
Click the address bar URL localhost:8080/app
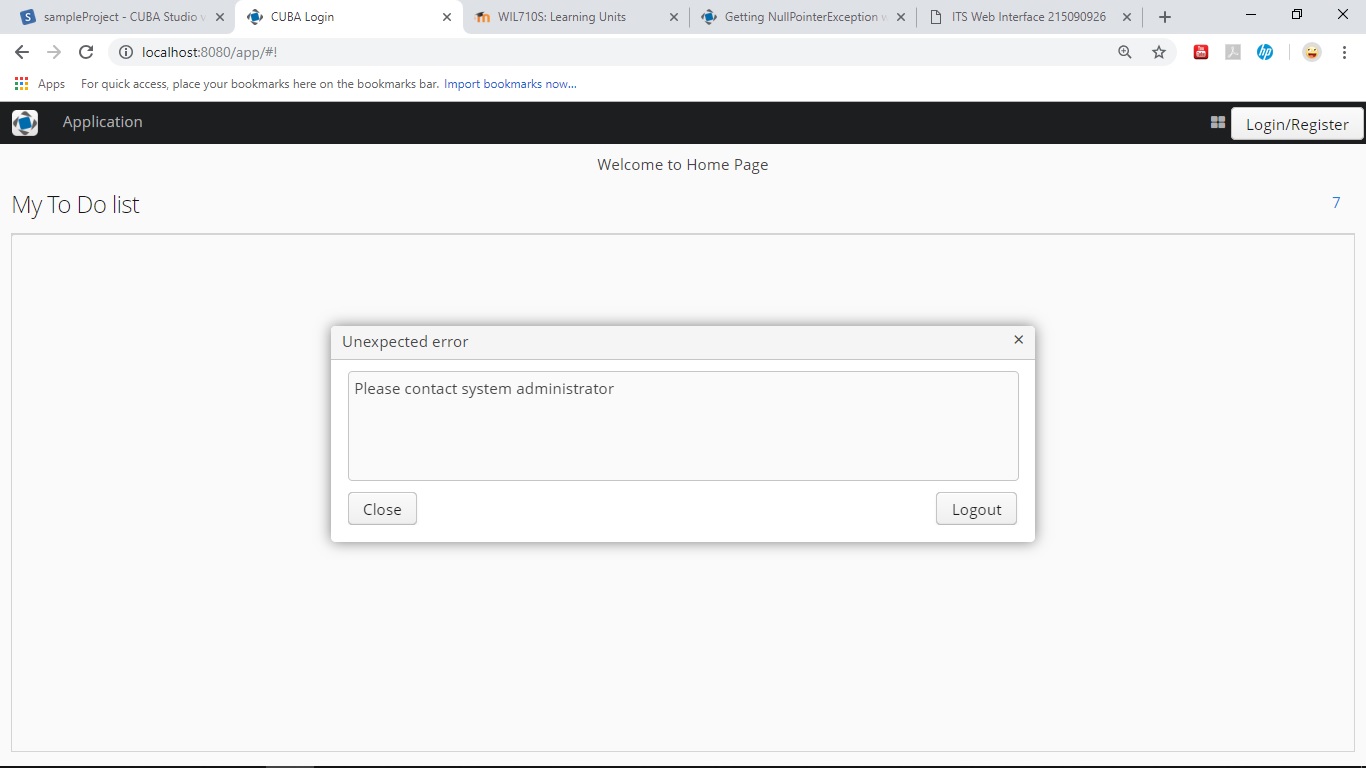(x=209, y=52)
